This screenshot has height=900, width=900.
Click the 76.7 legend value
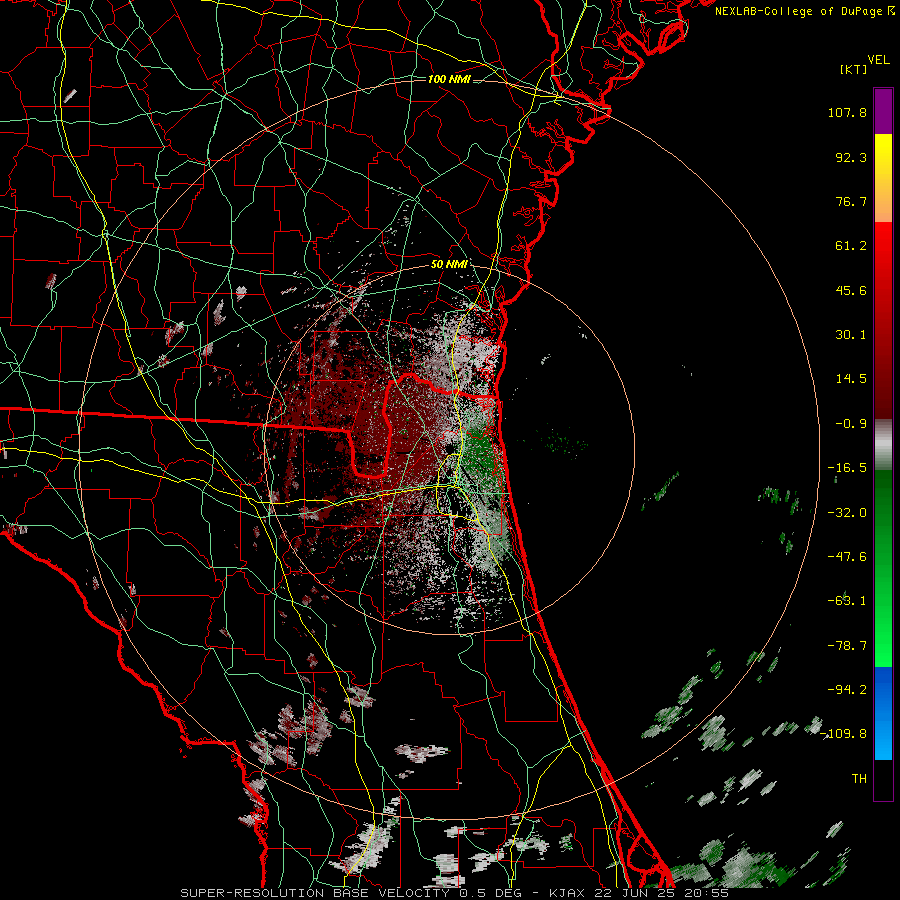click(851, 201)
